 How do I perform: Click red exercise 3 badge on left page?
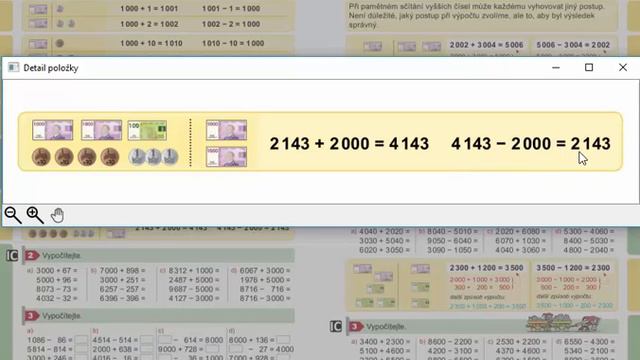click(31, 316)
